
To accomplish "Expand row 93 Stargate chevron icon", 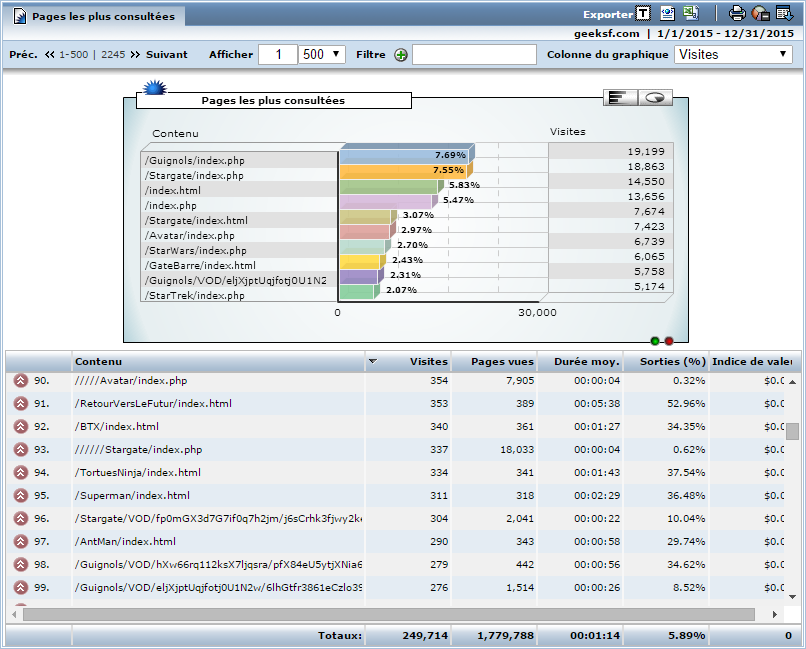I will [x=21, y=450].
